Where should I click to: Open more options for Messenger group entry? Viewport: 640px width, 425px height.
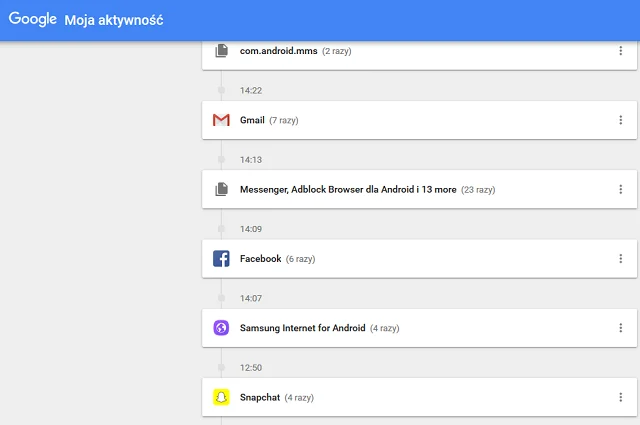tap(620, 189)
